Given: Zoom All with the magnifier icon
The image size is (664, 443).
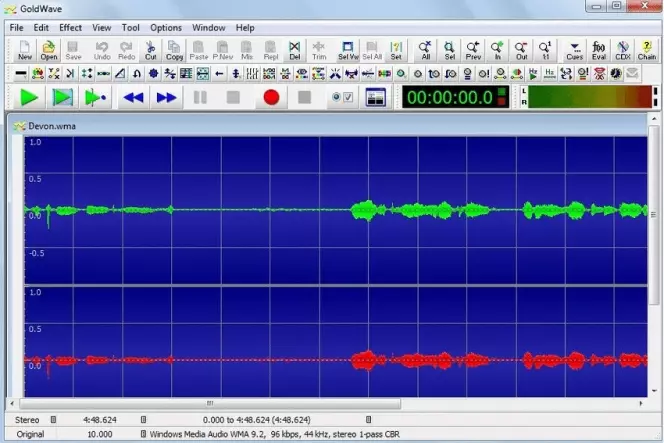Looking at the screenshot, I should (x=425, y=50).
